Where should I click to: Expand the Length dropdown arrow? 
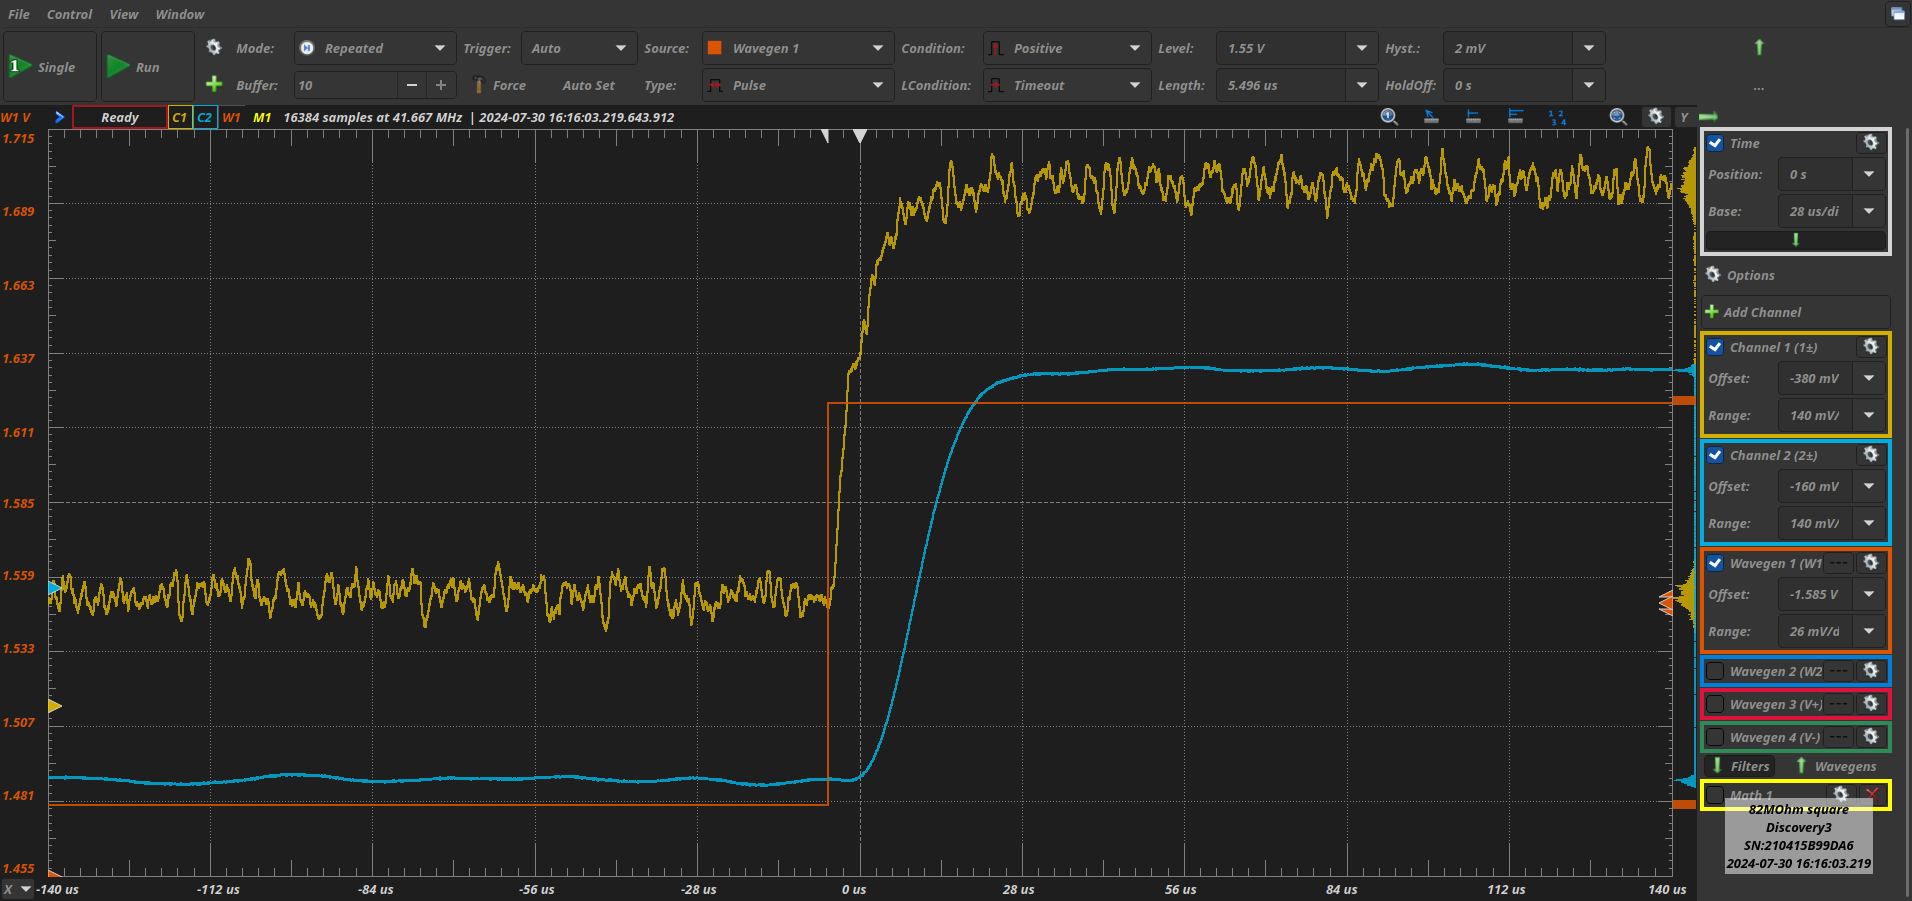tap(1361, 85)
